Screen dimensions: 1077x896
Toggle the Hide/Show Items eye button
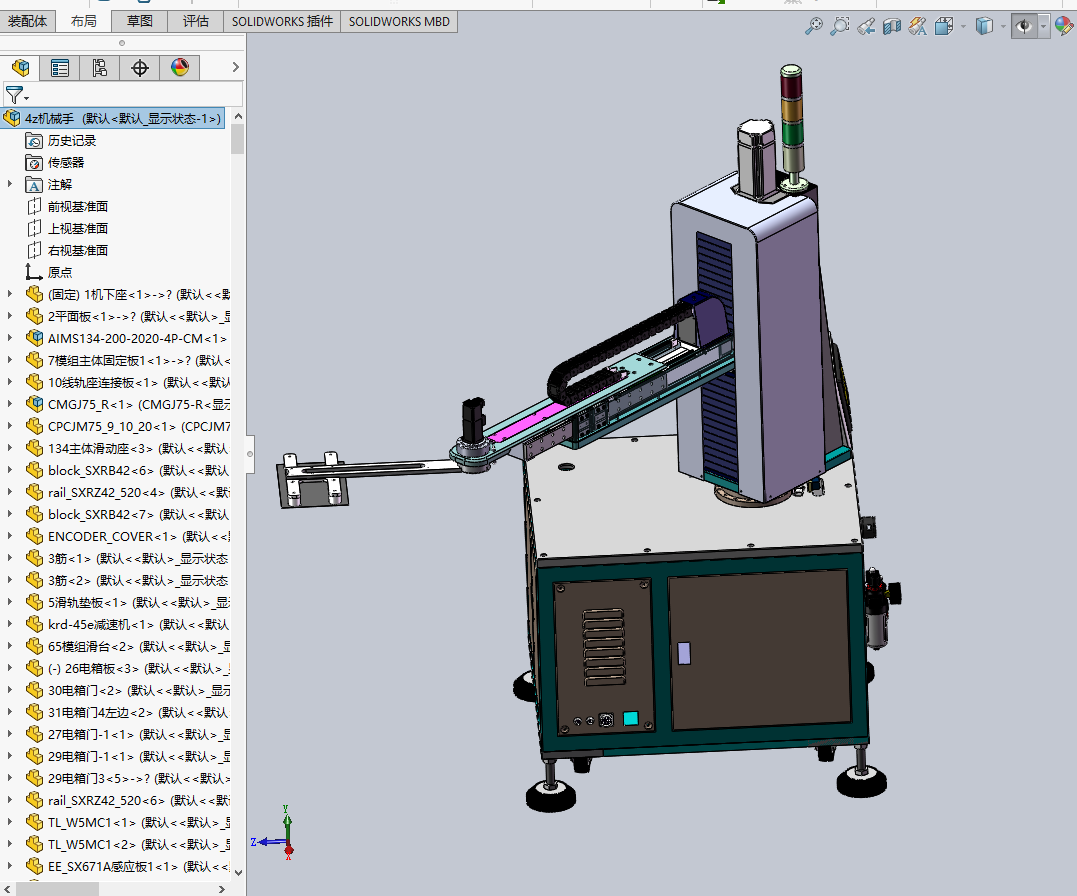[x=1024, y=27]
